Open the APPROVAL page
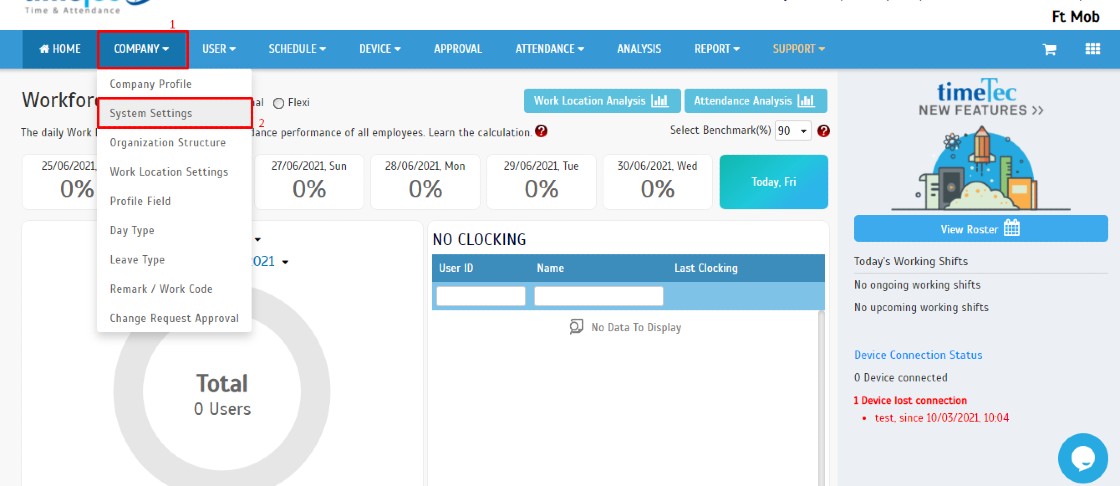The image size is (1120, 486). point(458,49)
